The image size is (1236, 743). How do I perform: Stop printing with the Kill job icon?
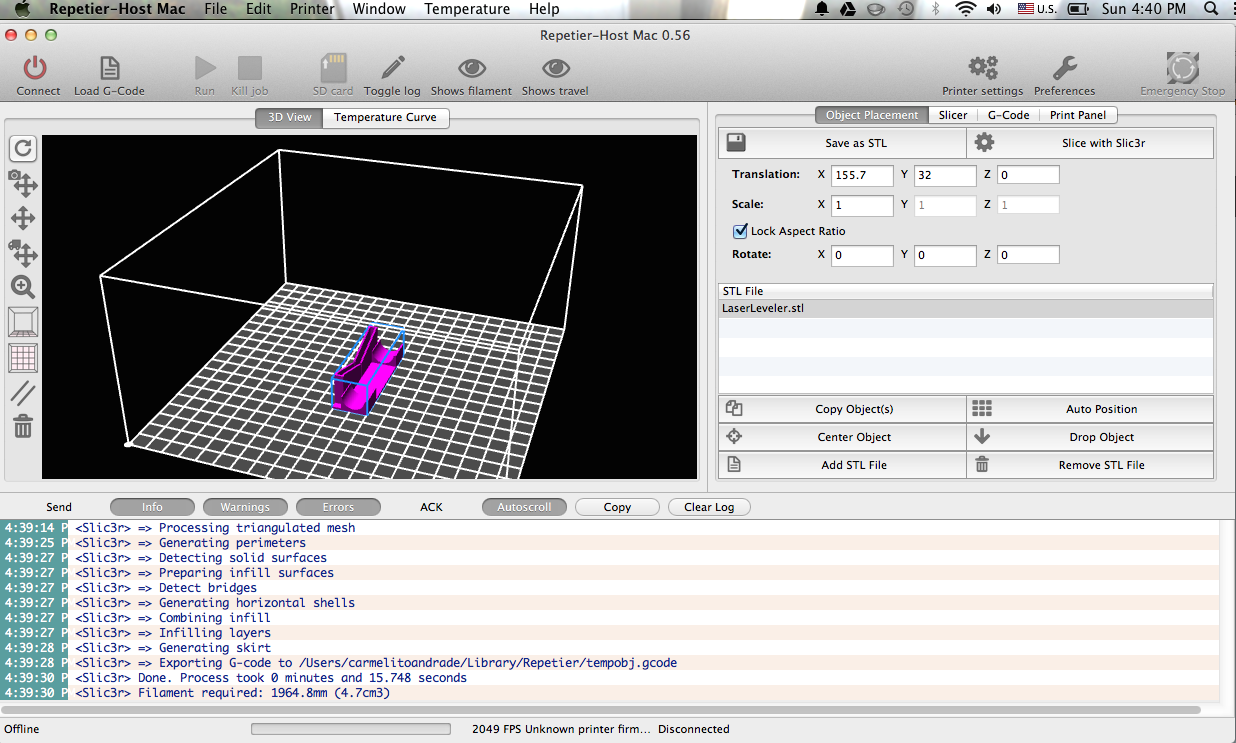pyautogui.click(x=249, y=68)
